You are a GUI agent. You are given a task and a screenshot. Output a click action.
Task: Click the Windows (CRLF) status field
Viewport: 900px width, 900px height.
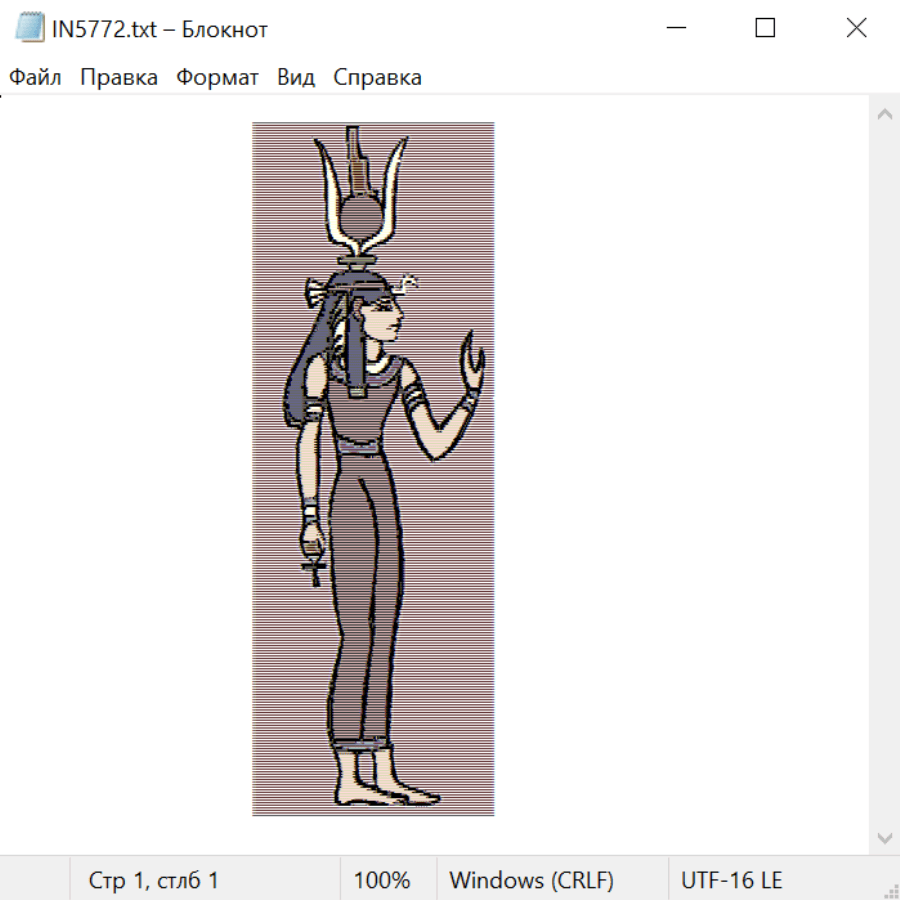[x=531, y=881]
